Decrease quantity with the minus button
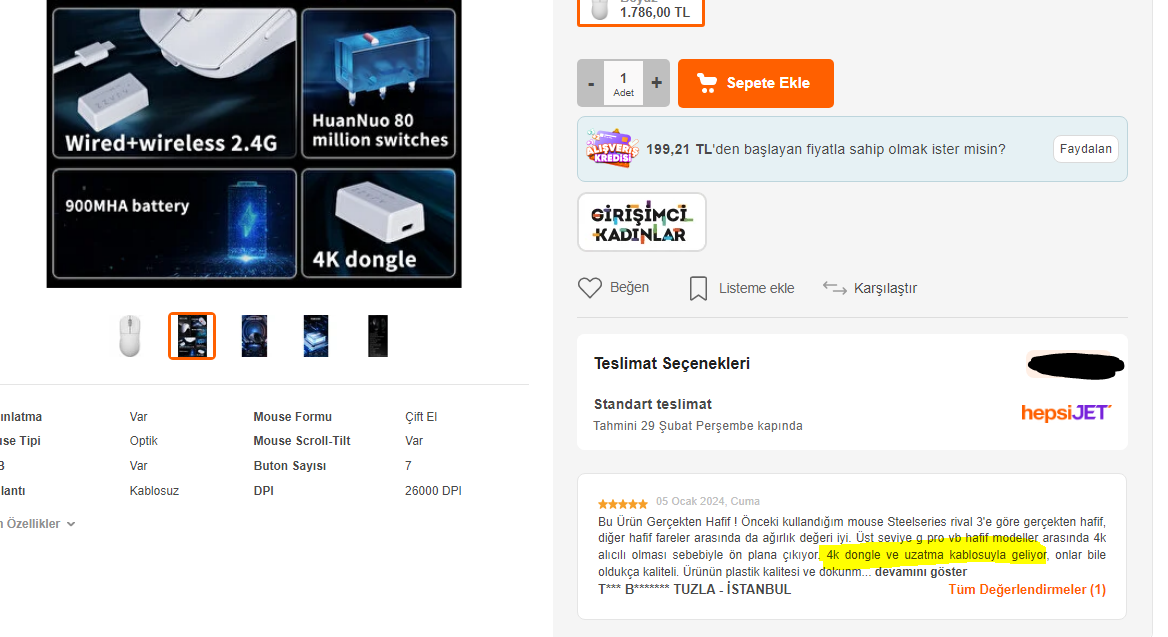The width and height of the screenshot is (1168, 637). tap(591, 83)
